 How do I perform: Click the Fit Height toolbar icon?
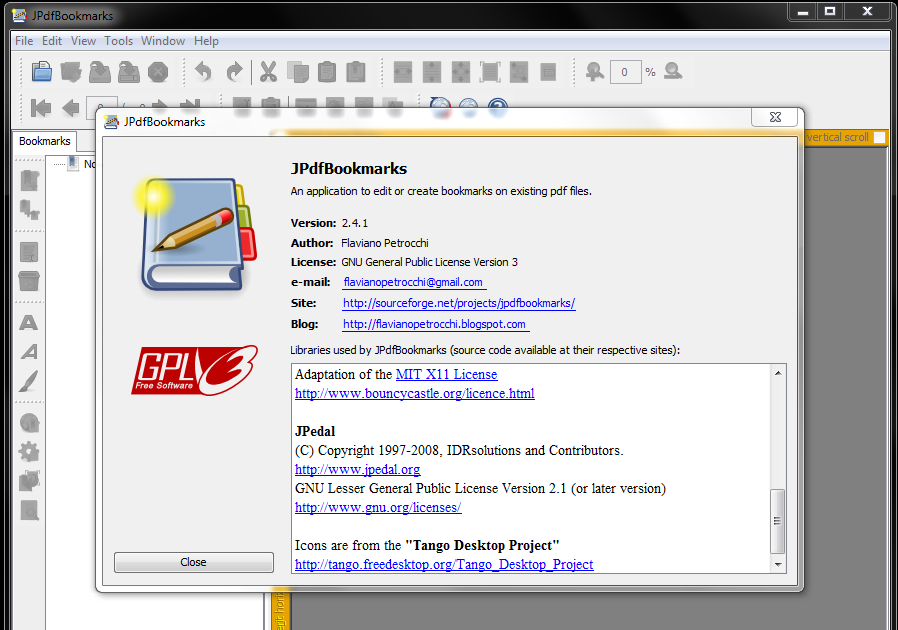432,72
